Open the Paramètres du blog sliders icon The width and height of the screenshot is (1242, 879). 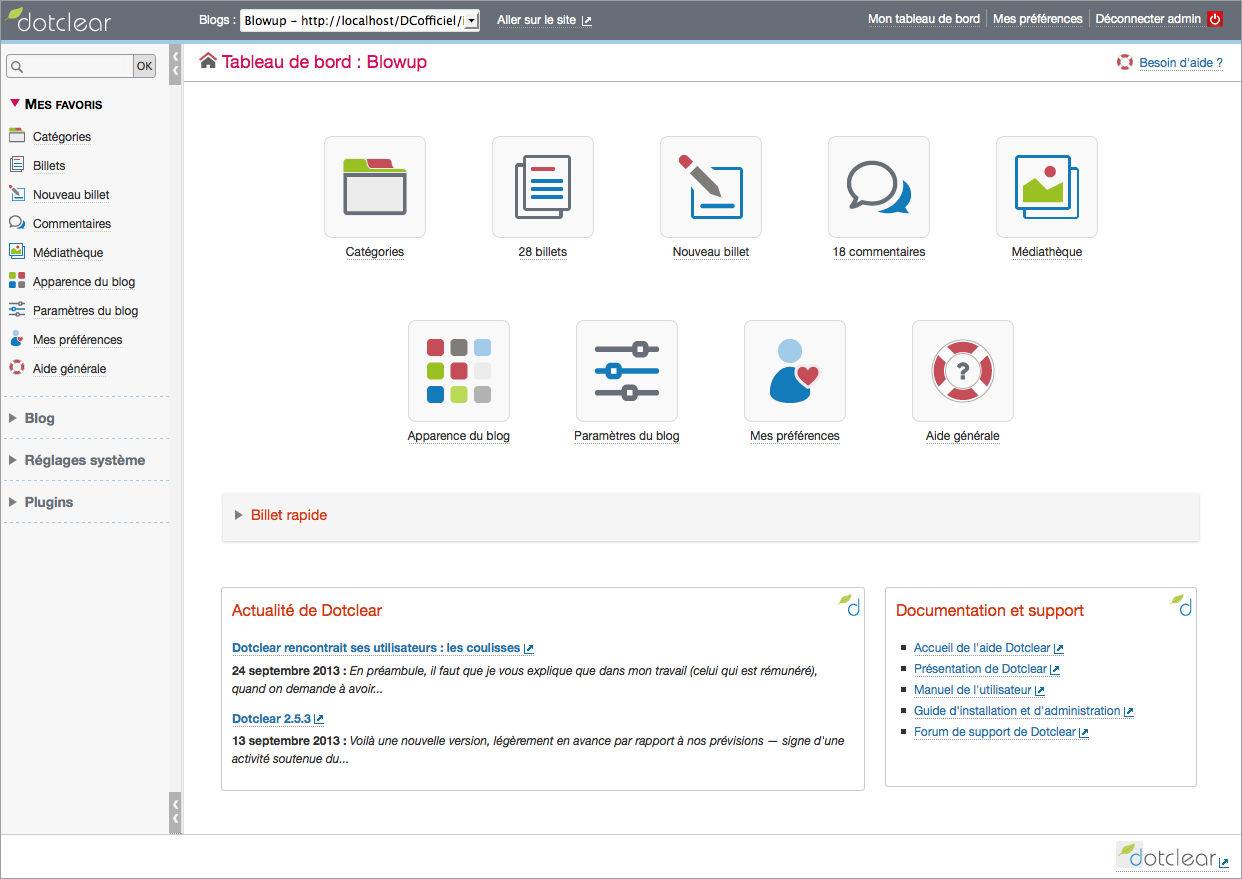[x=627, y=371]
